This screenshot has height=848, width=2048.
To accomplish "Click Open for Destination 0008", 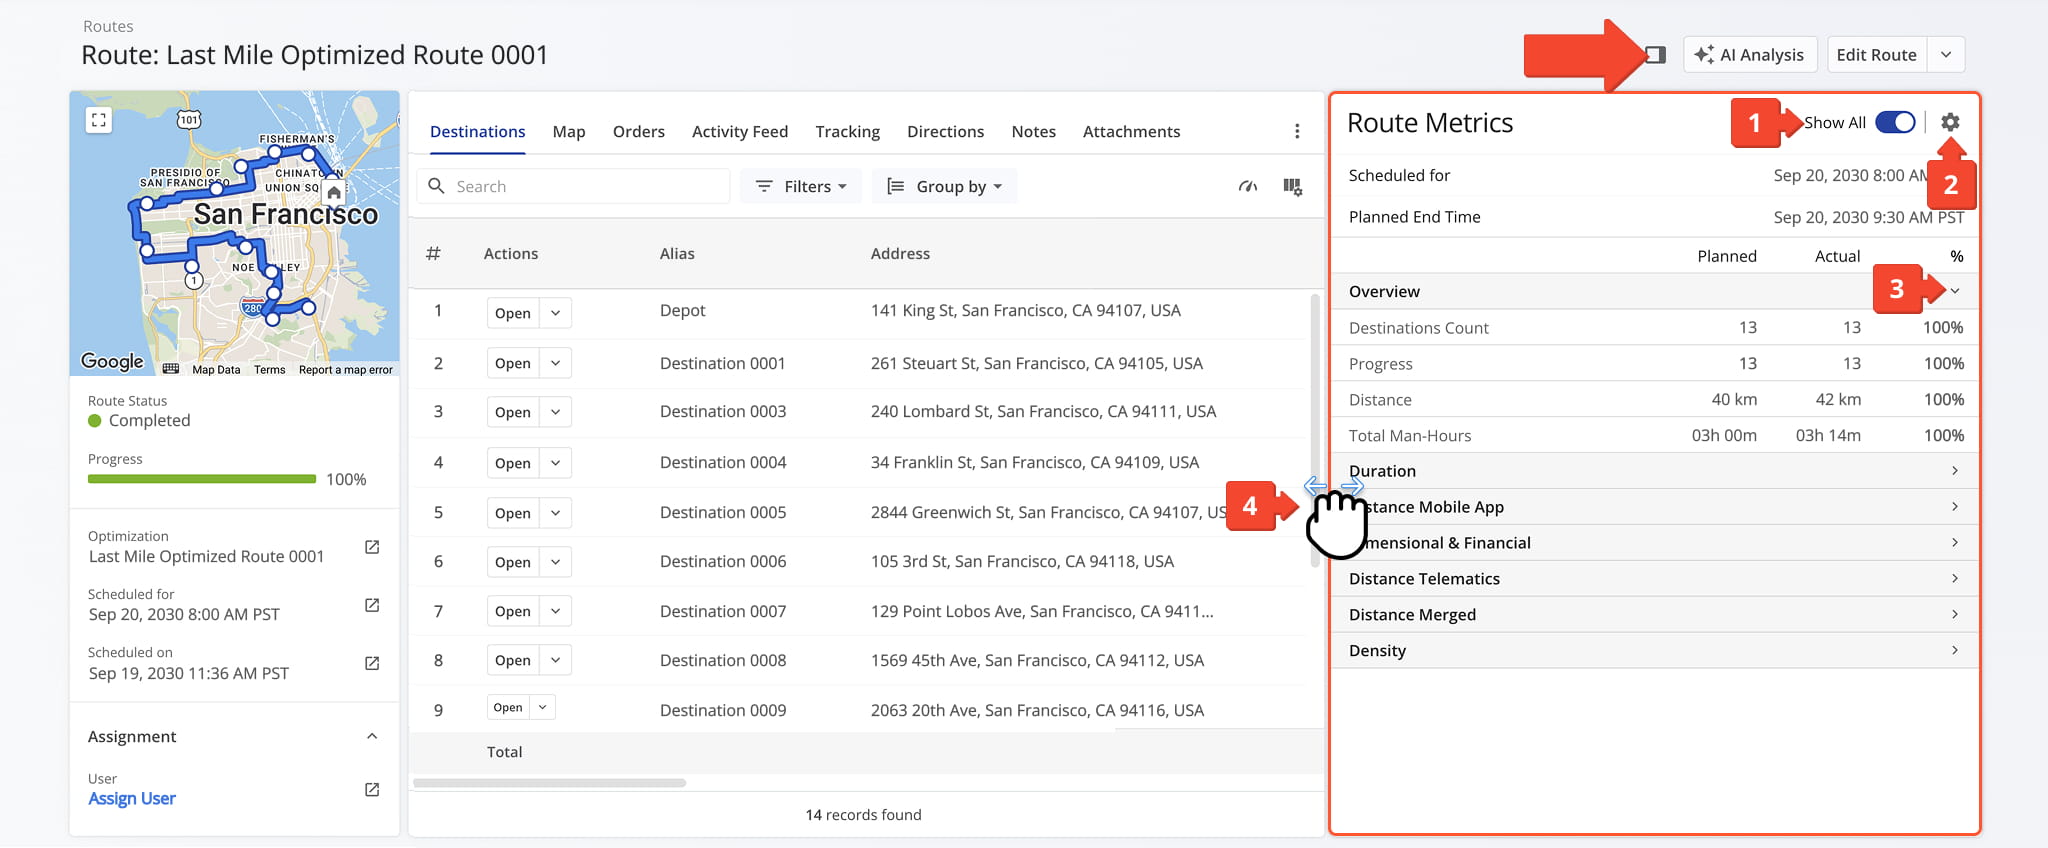I will [513, 660].
